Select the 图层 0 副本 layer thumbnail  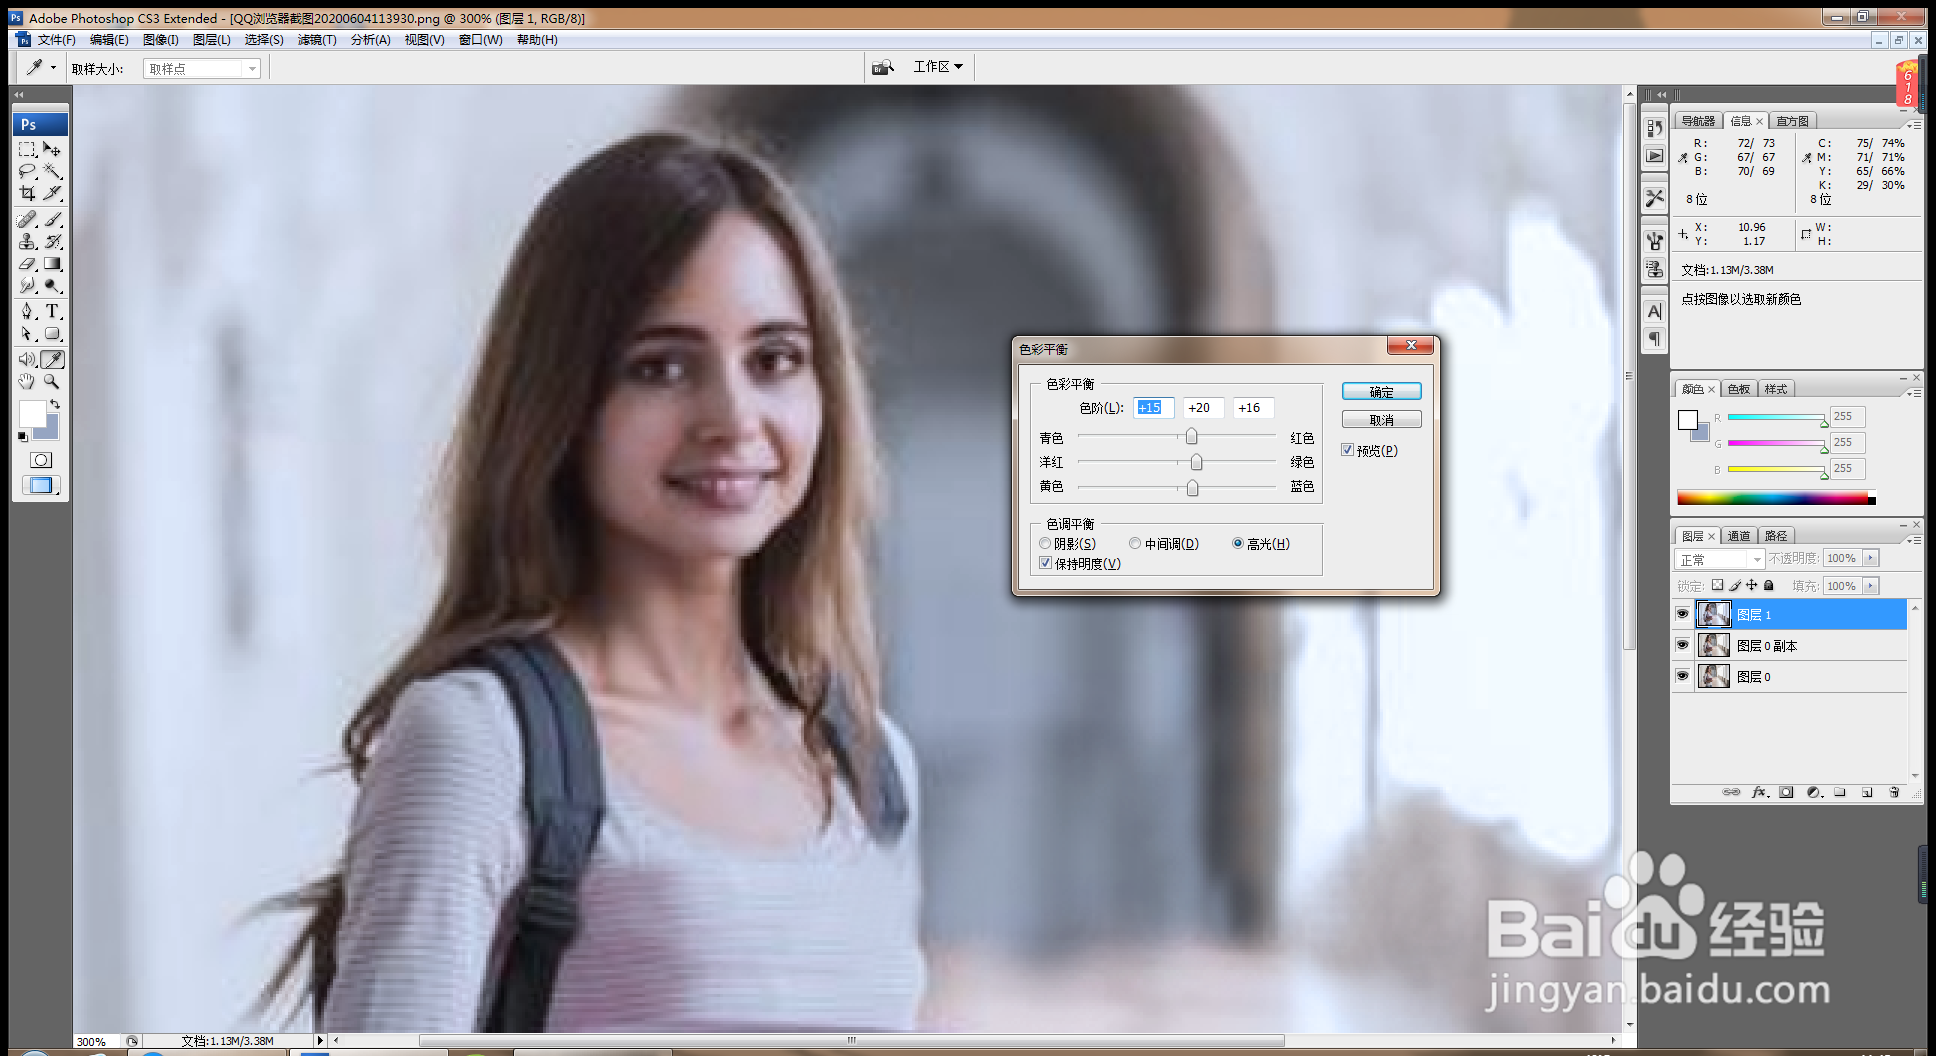click(1713, 645)
